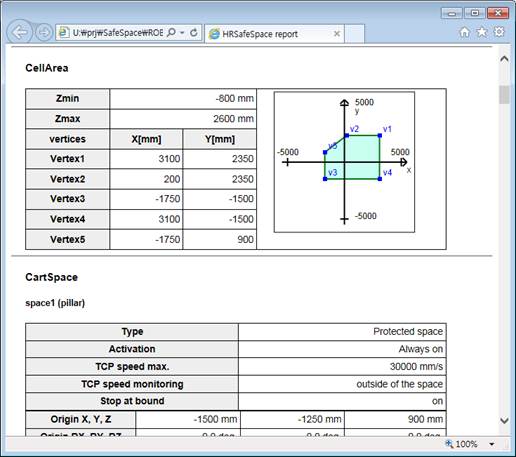
Task: Open the Home page icon
Action: pyautogui.click(x=465, y=32)
